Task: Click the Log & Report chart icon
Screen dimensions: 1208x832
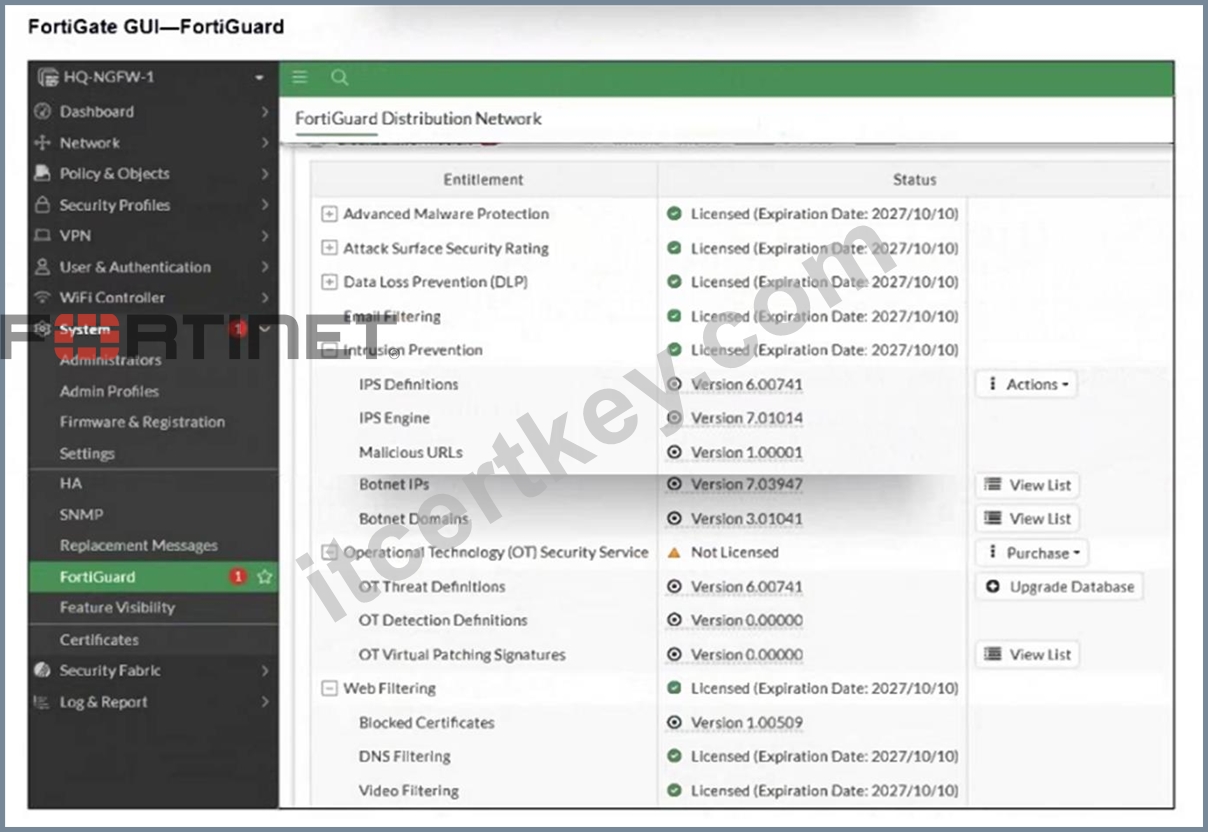Action: [x=42, y=702]
